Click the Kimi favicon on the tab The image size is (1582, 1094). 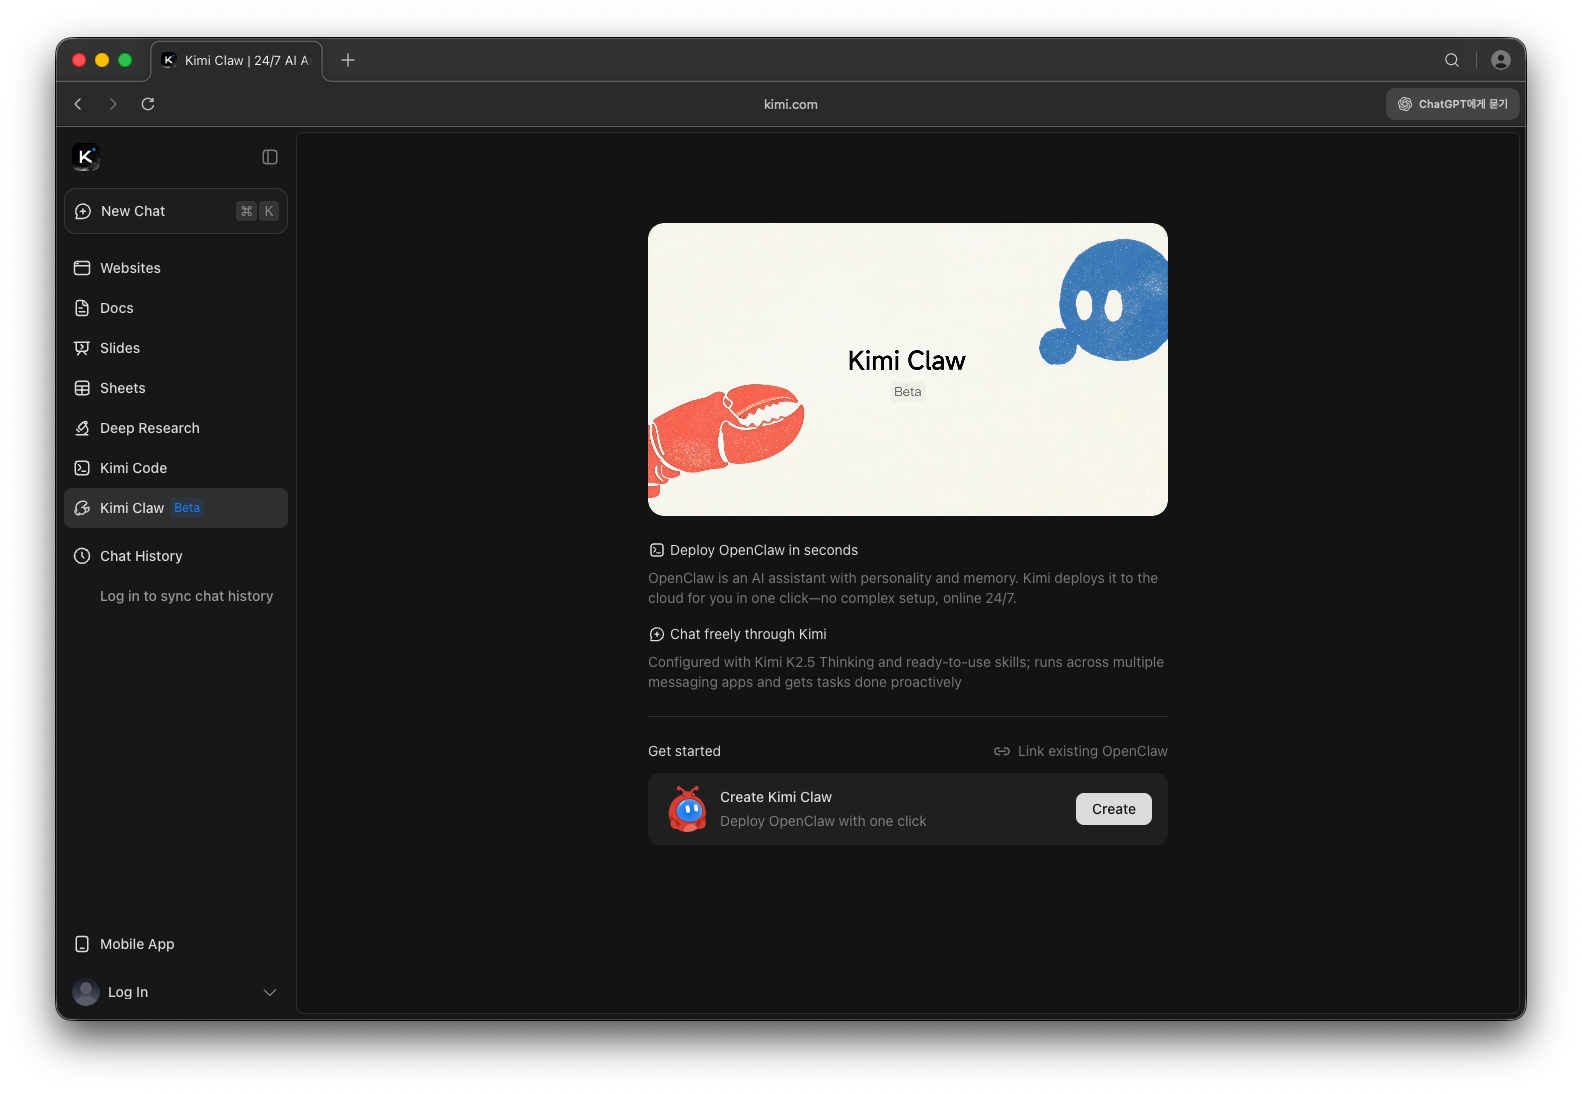coord(169,60)
